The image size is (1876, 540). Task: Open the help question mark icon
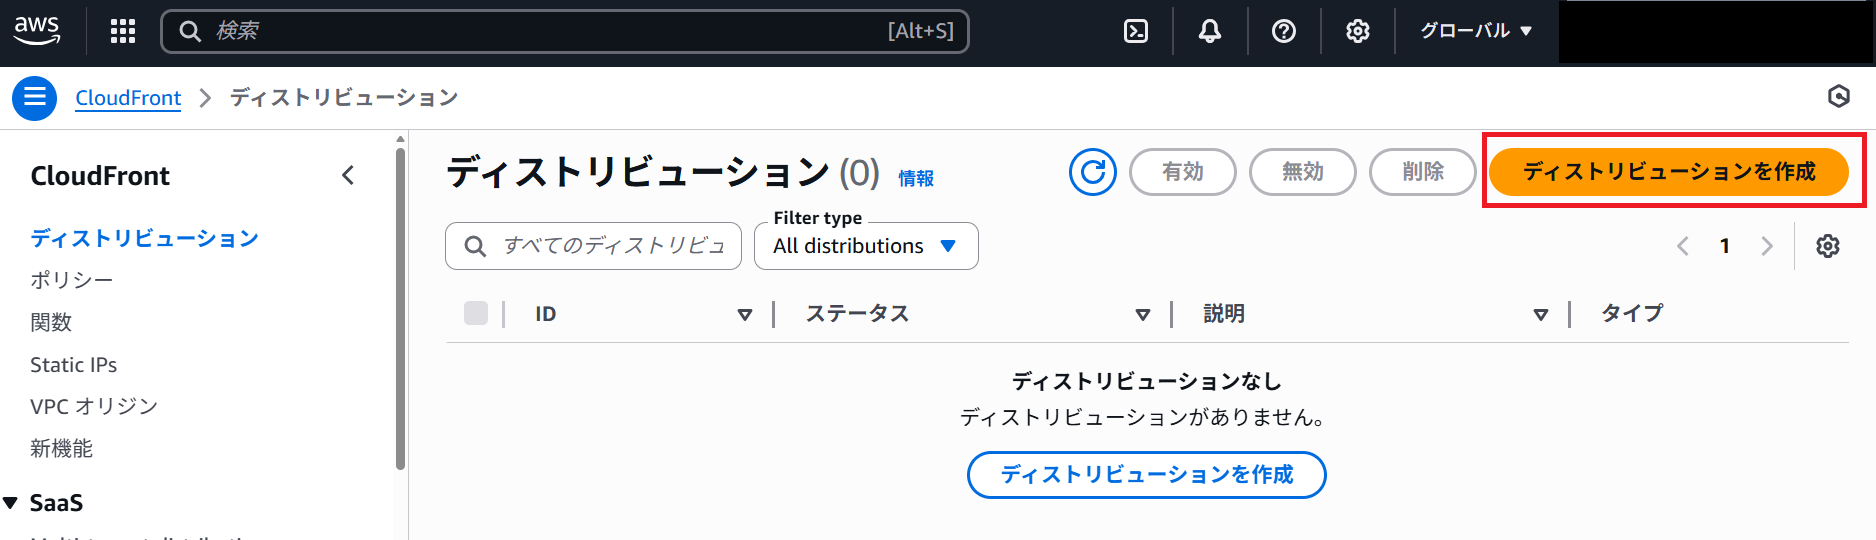click(x=1284, y=31)
